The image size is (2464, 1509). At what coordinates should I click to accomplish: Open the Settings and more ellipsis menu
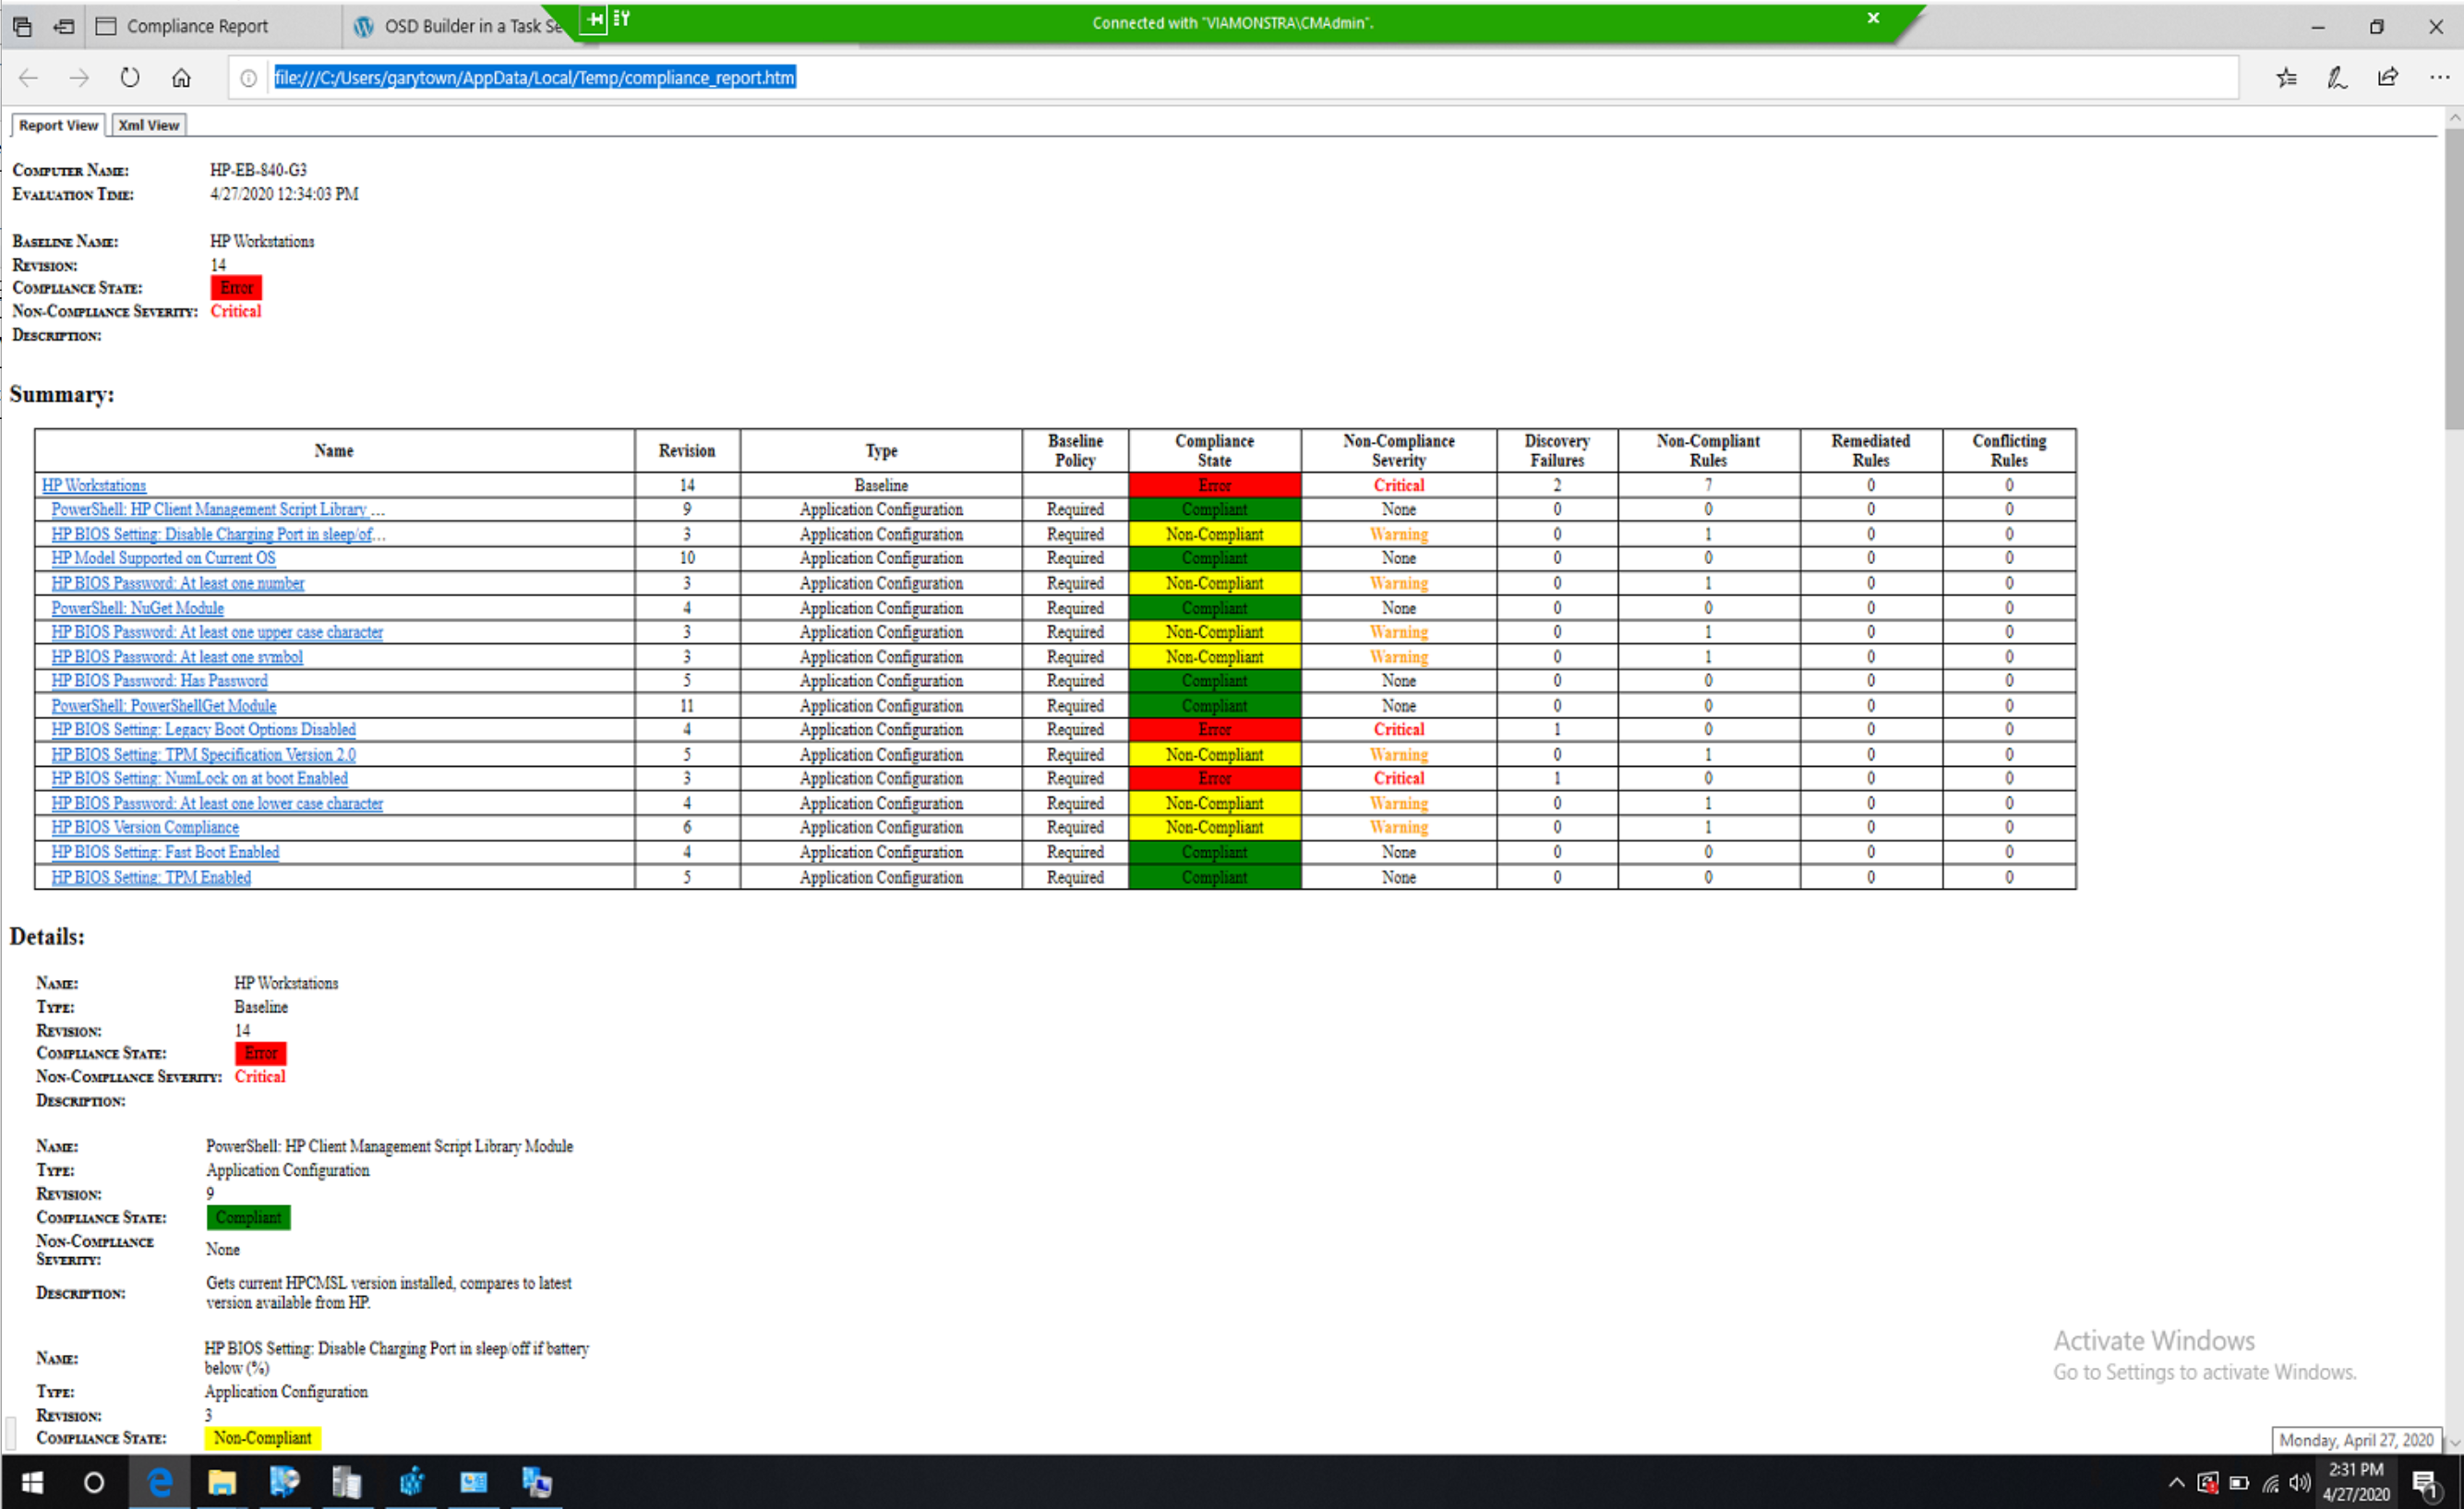[x=2439, y=78]
